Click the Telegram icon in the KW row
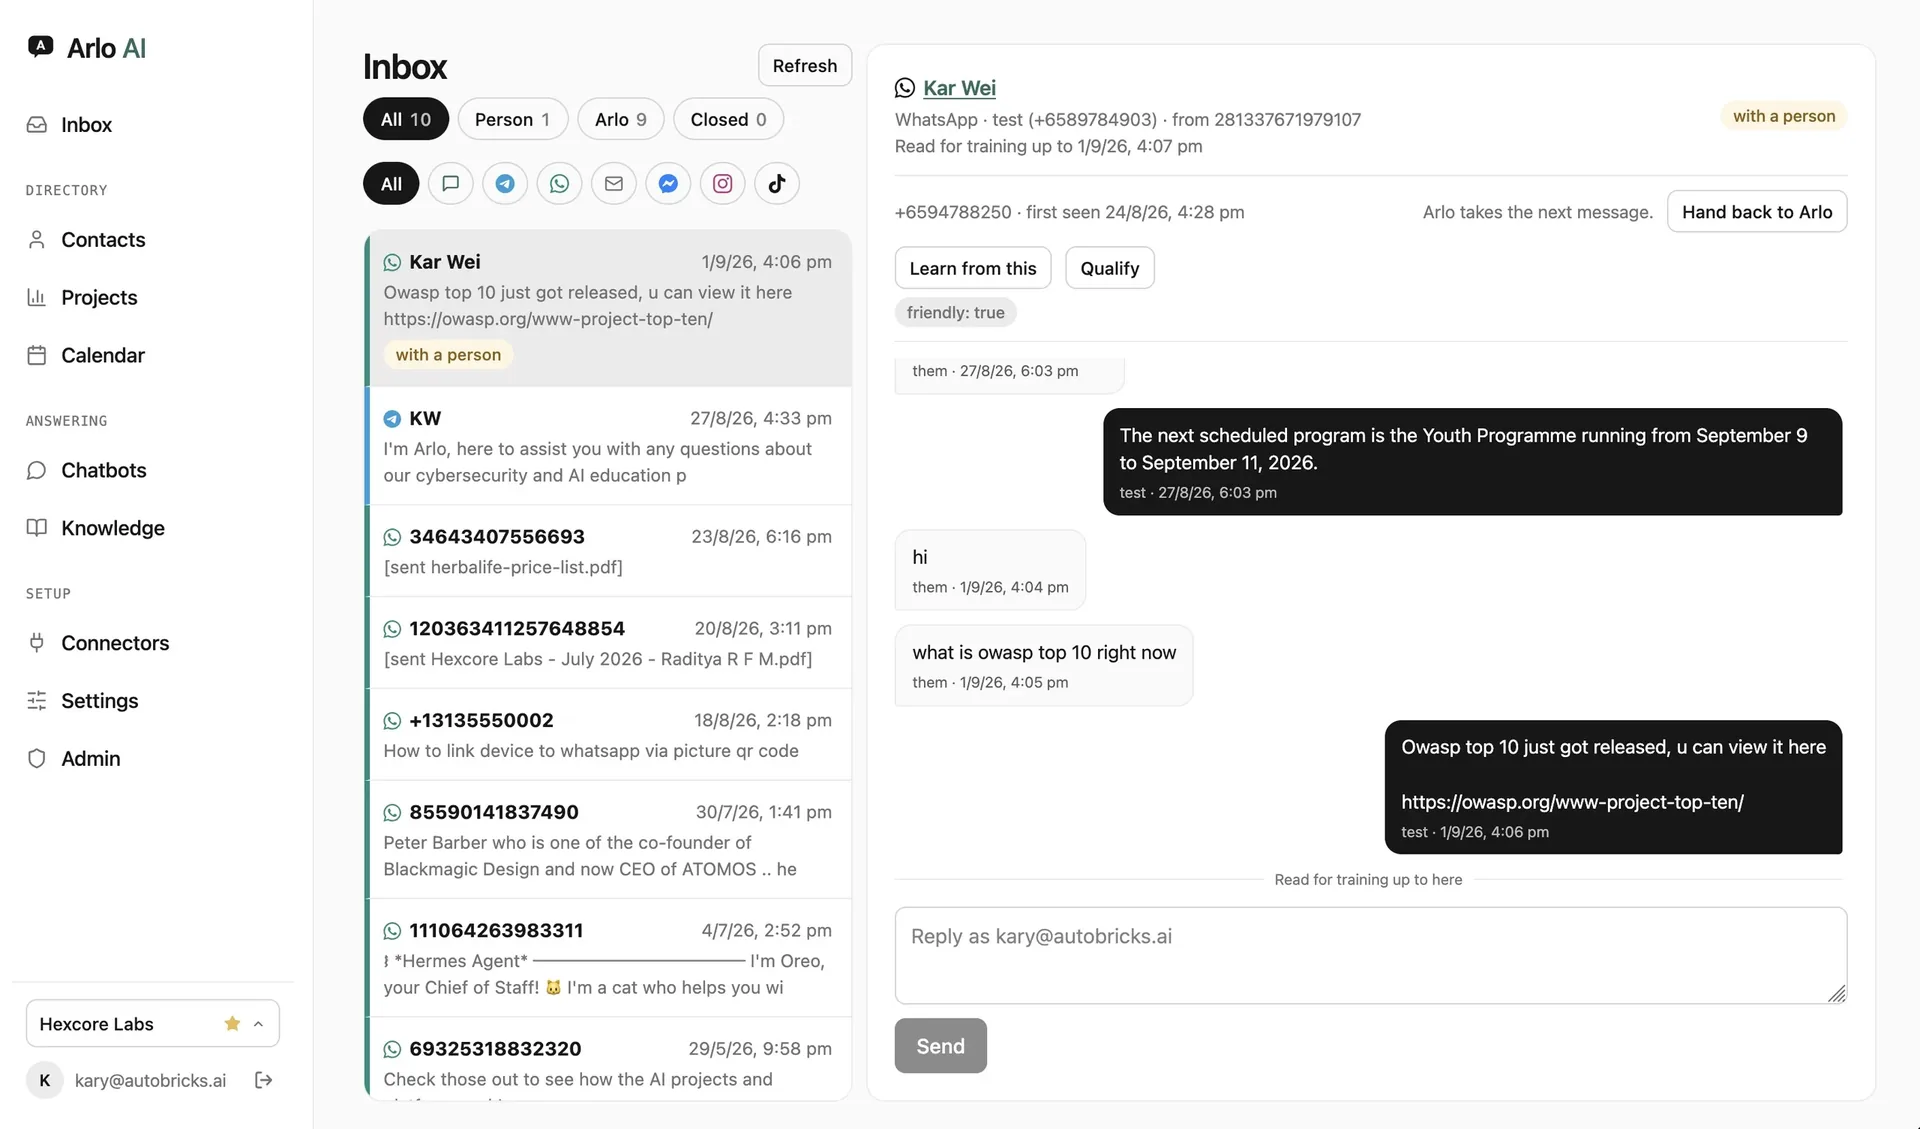This screenshot has height=1129, width=1920. pos(392,419)
